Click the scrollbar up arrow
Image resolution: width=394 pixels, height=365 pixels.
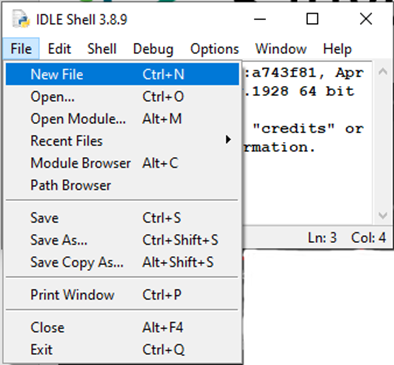click(x=383, y=71)
